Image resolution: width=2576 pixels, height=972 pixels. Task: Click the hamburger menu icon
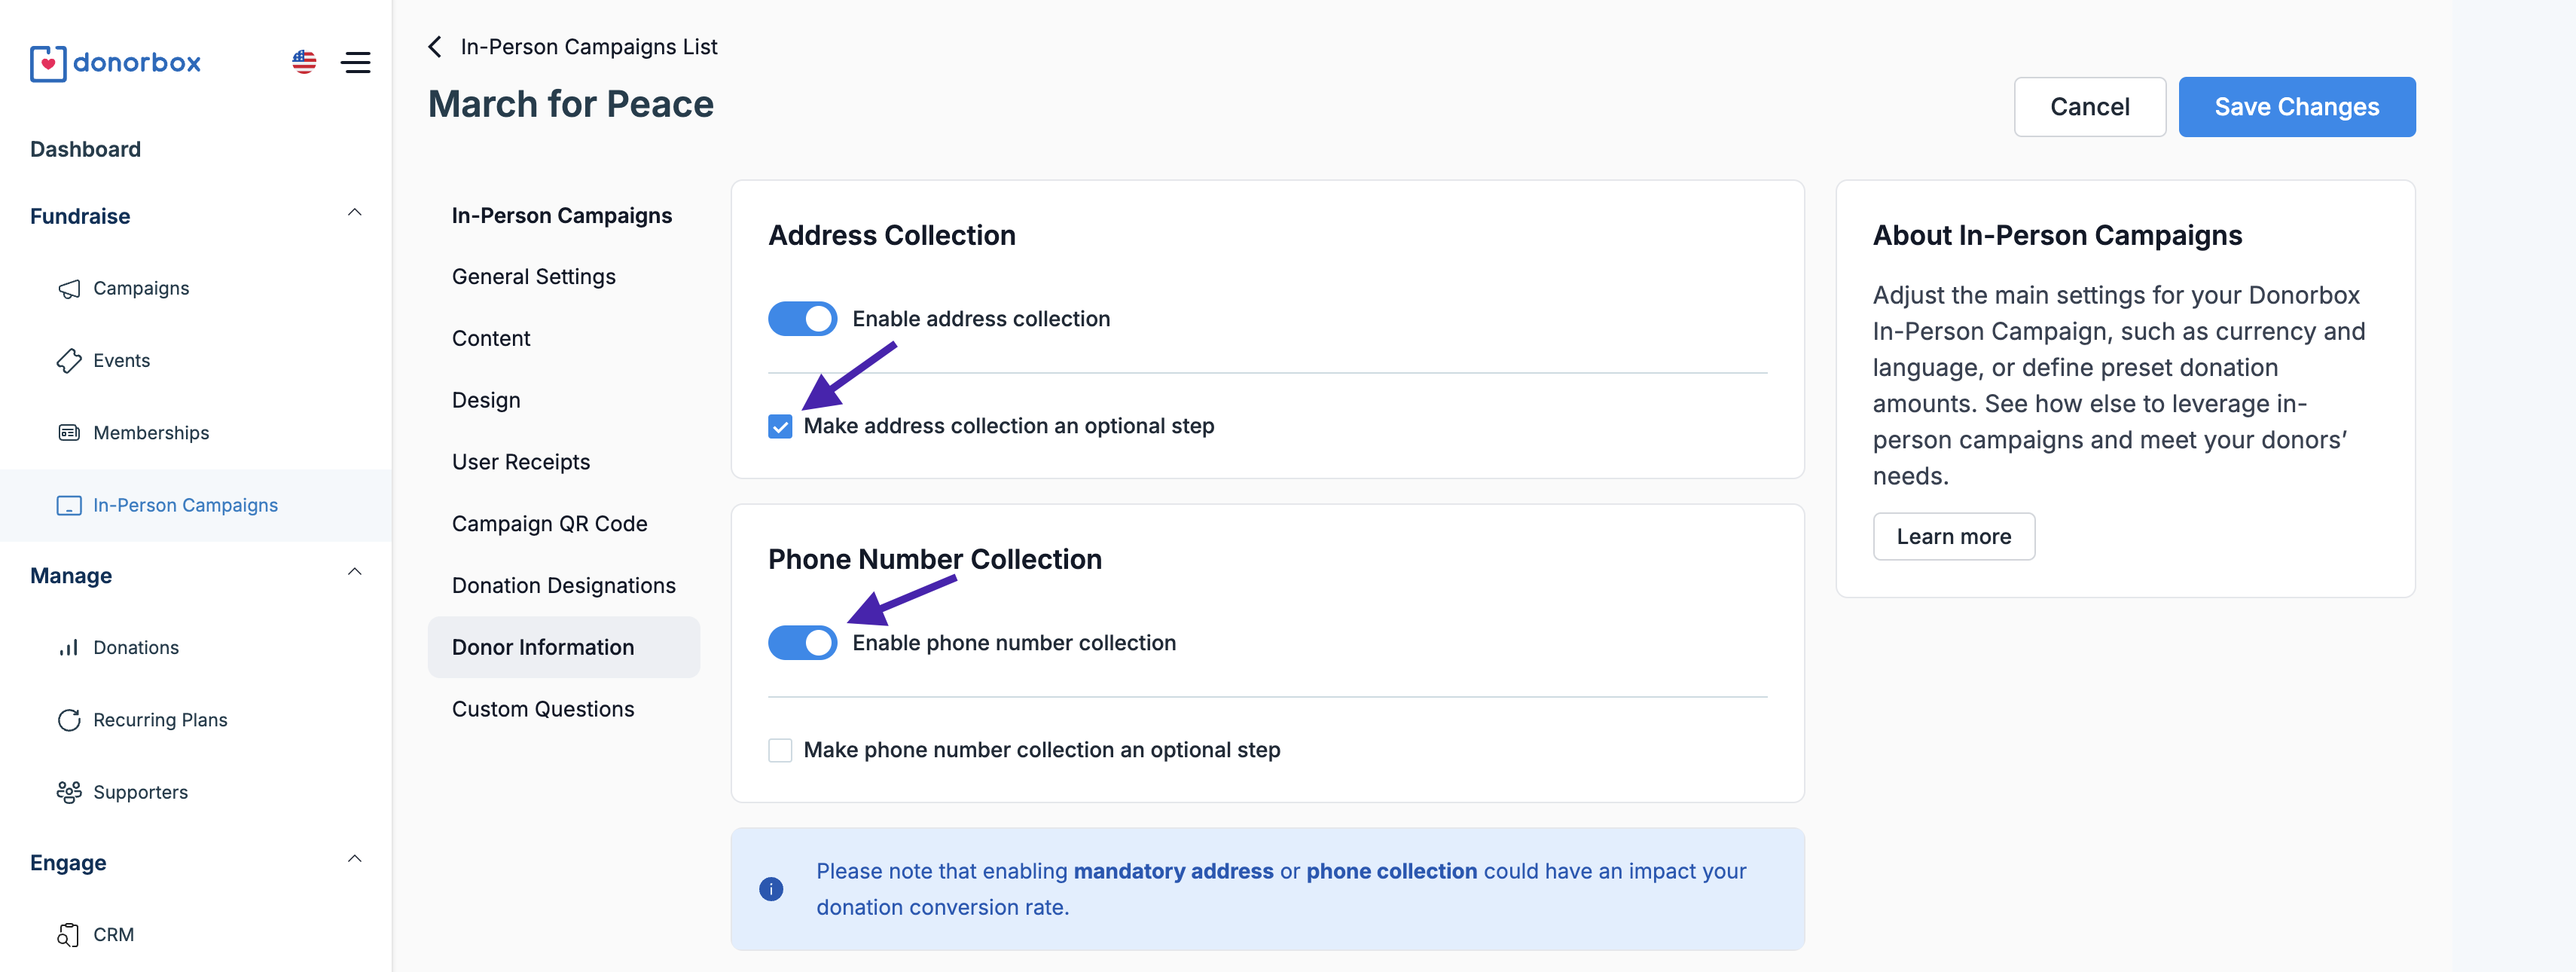coord(355,62)
